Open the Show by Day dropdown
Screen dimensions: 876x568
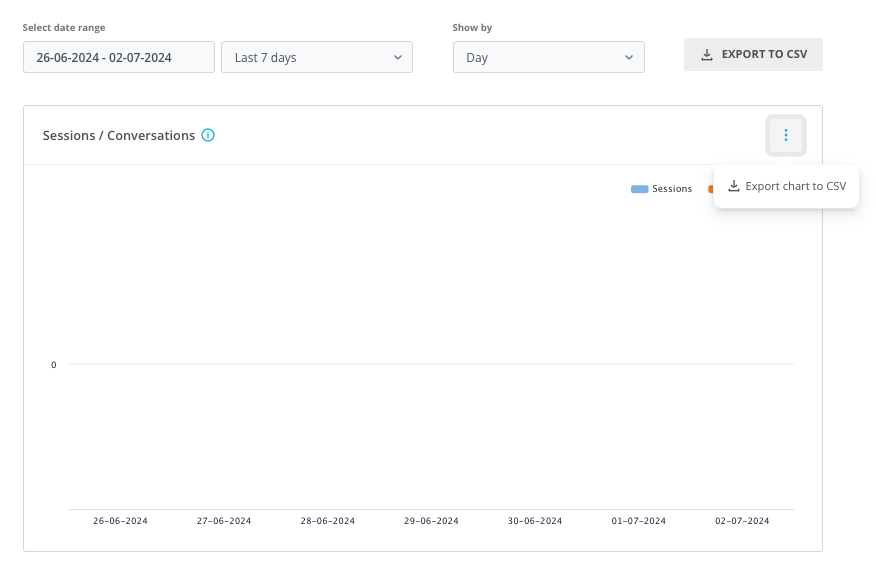pos(549,57)
